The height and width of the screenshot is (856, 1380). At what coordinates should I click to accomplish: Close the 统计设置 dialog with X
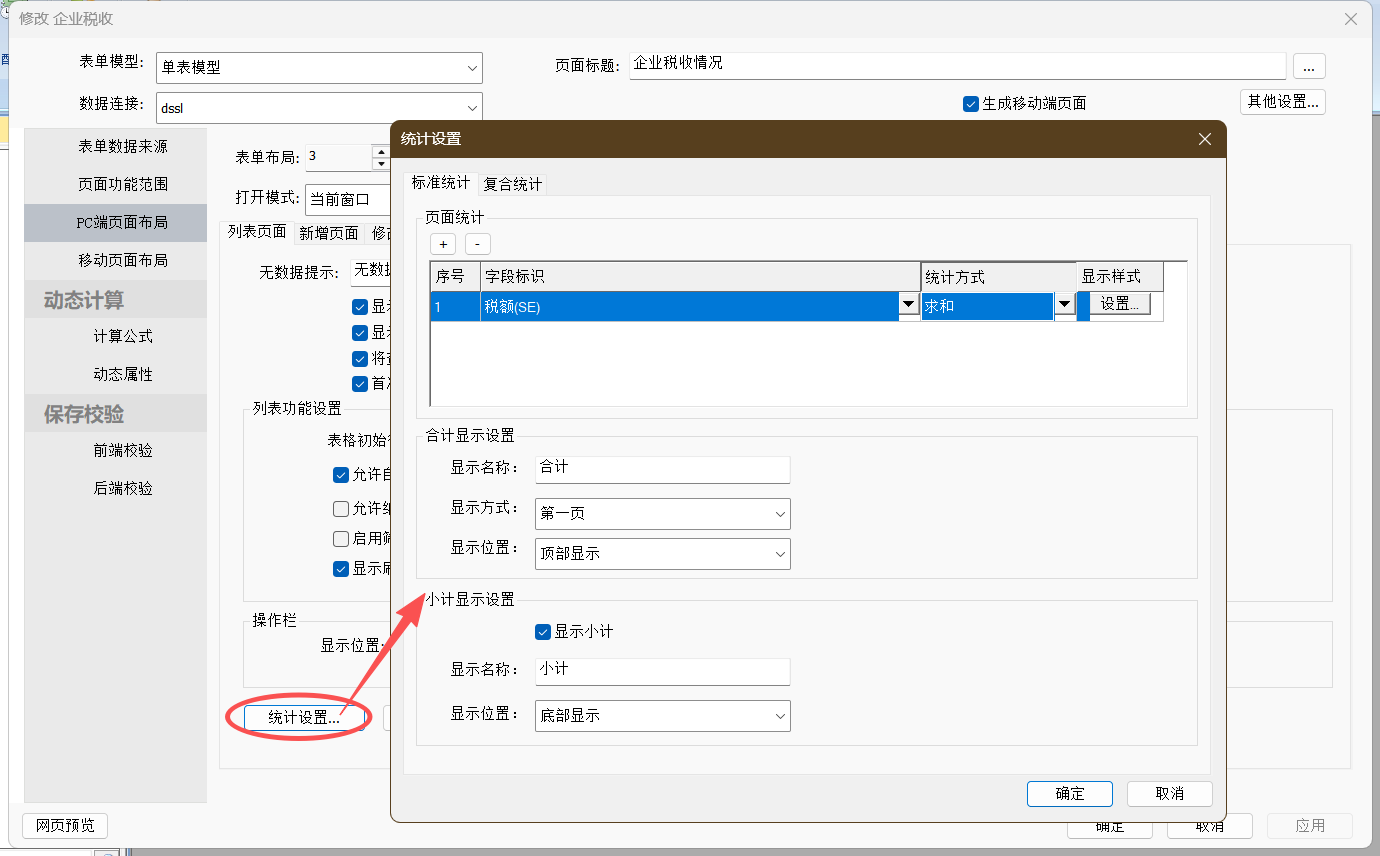tap(1205, 139)
